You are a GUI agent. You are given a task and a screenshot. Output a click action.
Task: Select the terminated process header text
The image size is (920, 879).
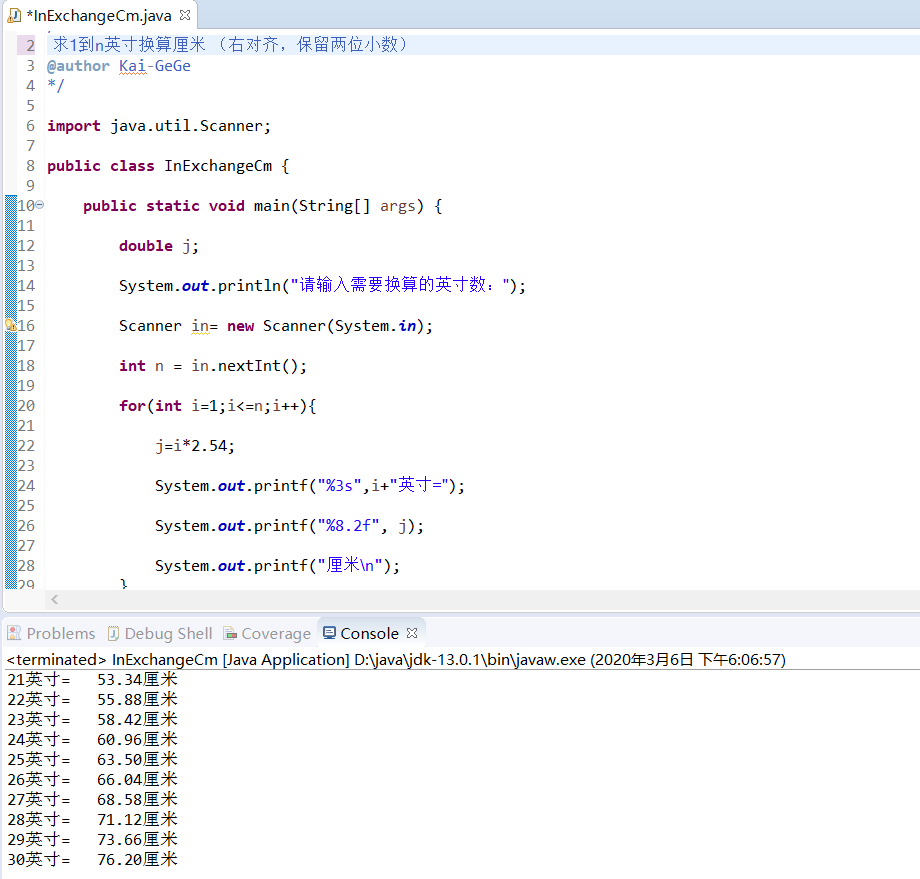point(300,659)
